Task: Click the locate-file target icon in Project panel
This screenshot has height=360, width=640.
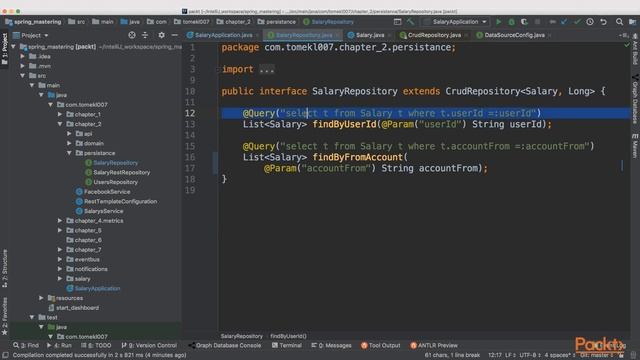Action: (132, 35)
